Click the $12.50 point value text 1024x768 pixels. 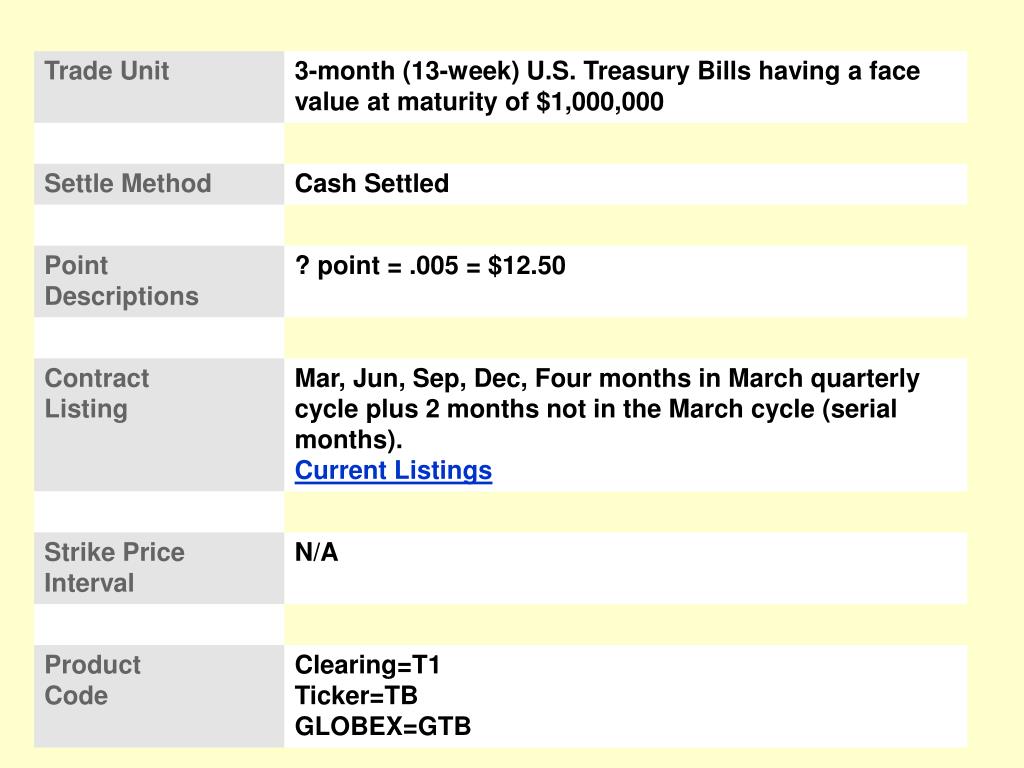pos(526,266)
